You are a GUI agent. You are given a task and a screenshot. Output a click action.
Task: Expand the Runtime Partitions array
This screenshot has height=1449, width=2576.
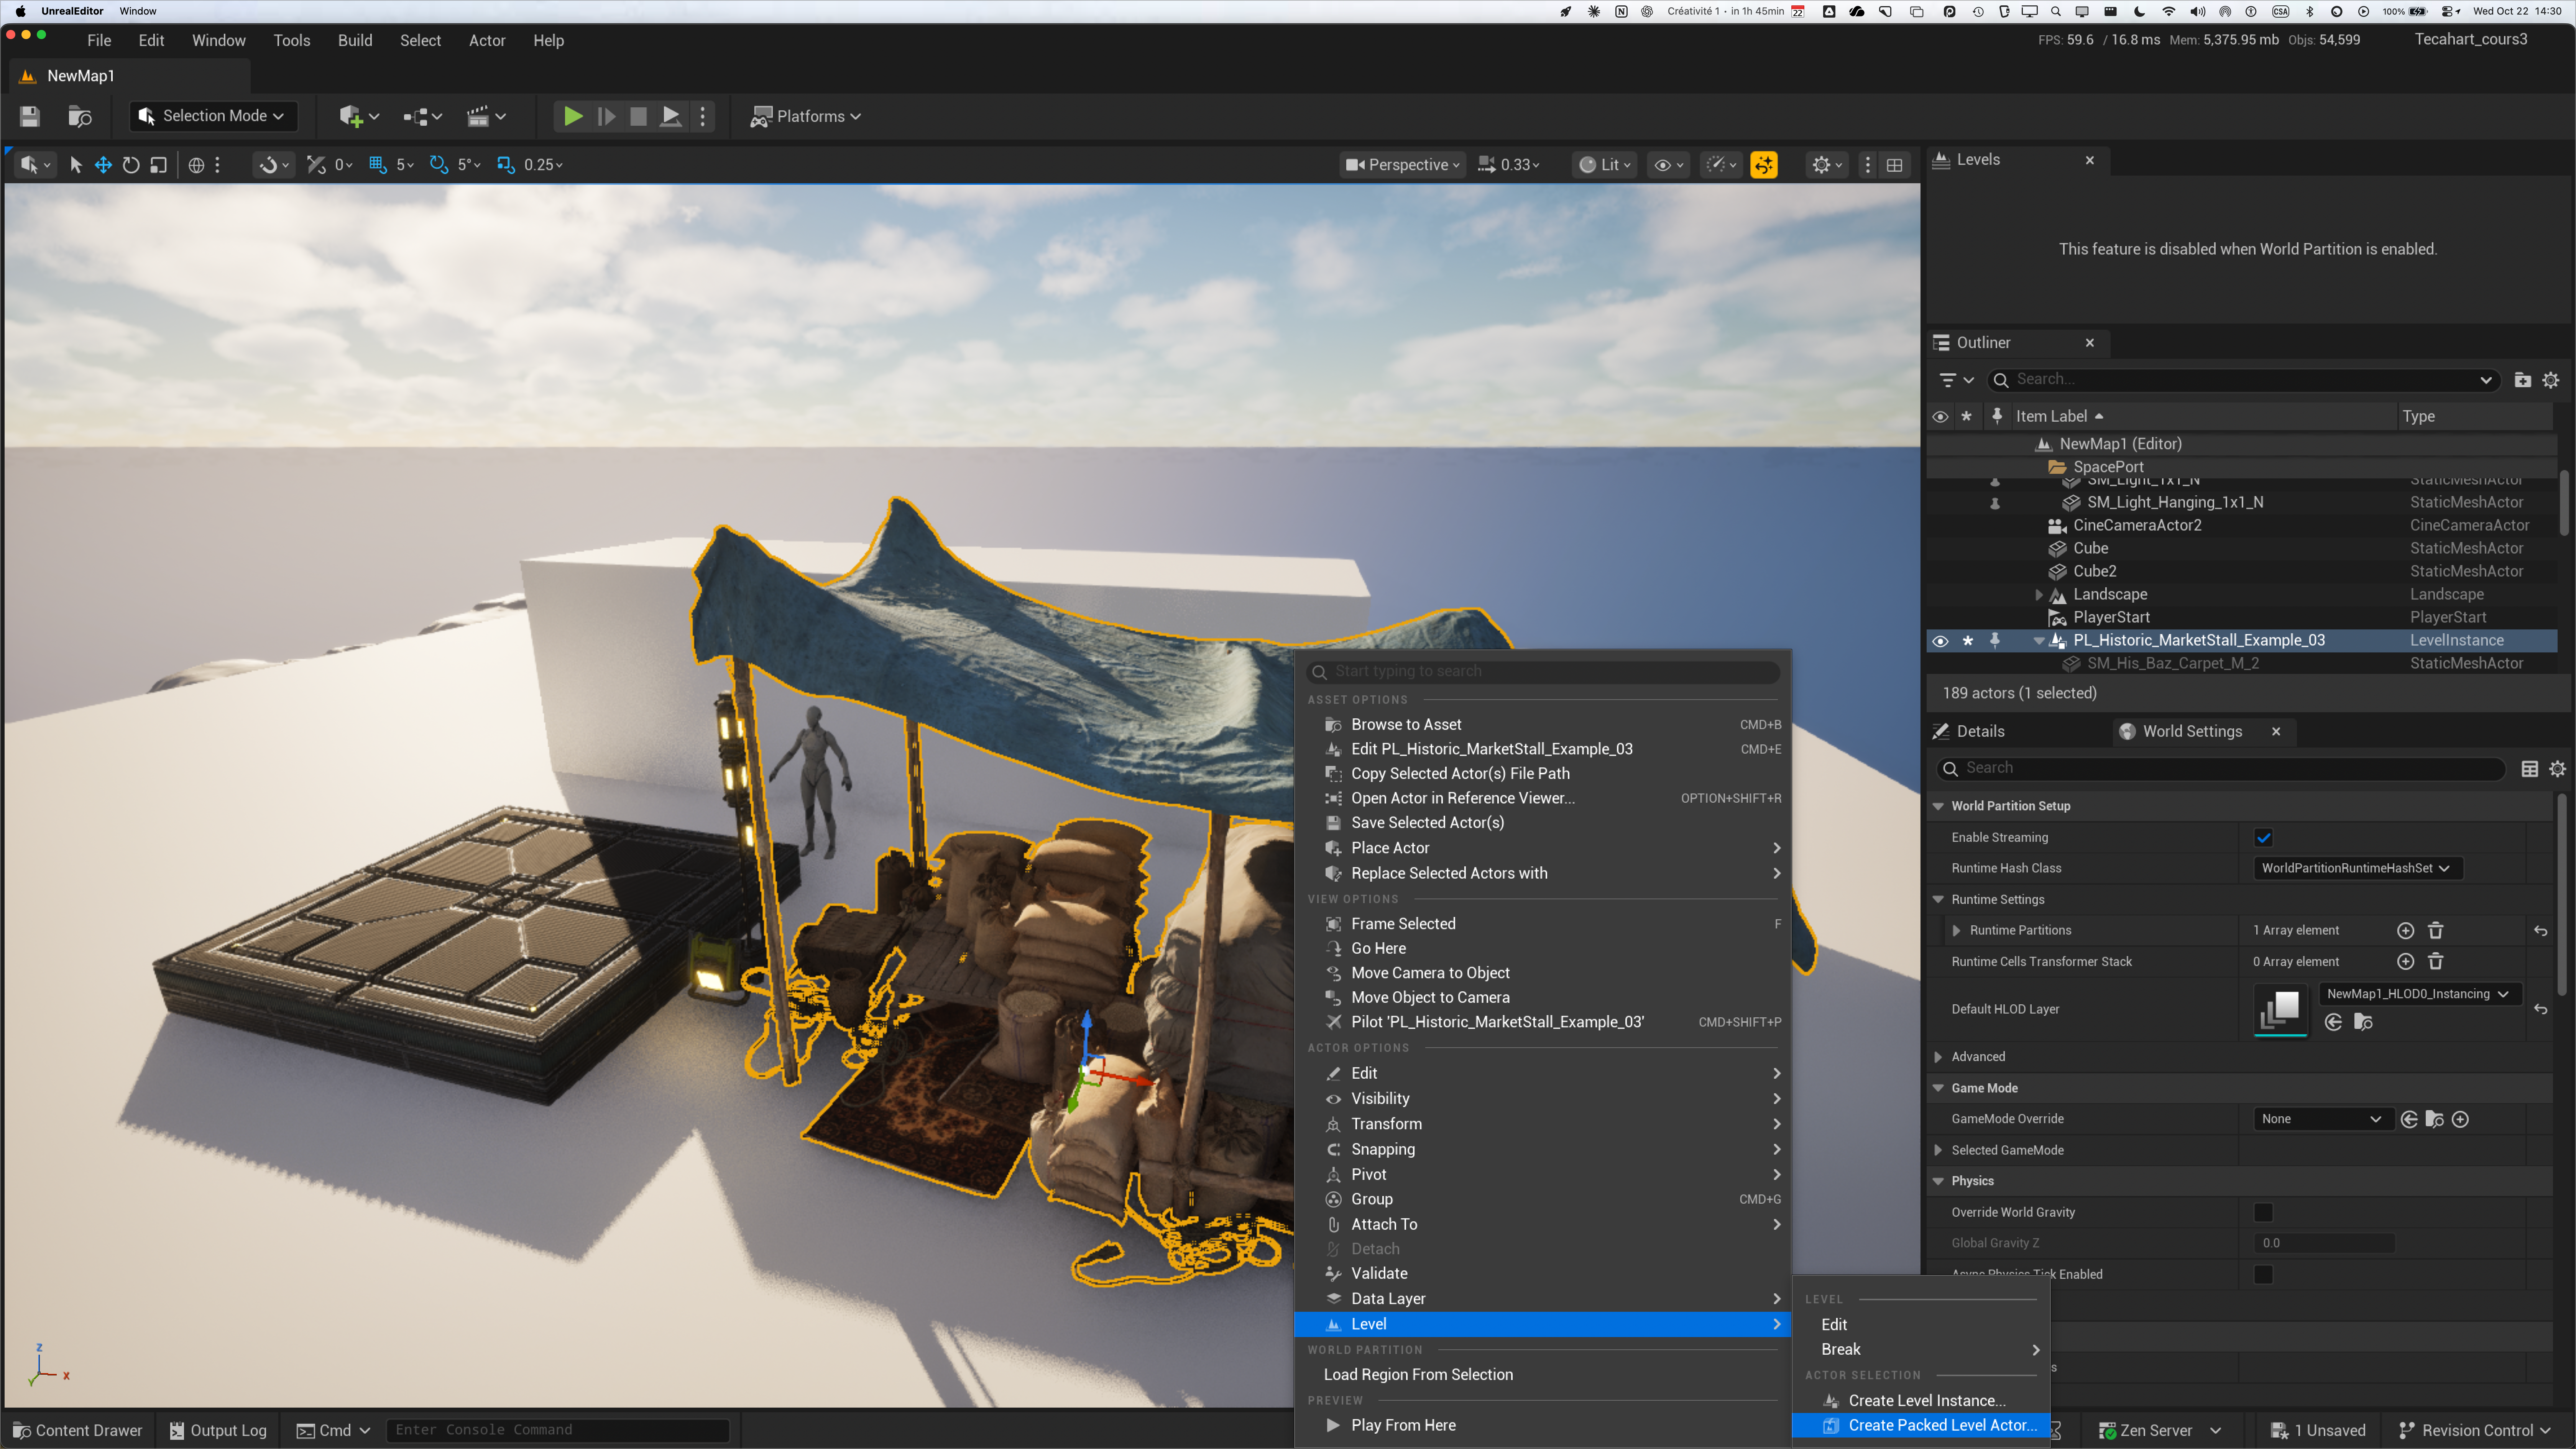pos(1957,931)
